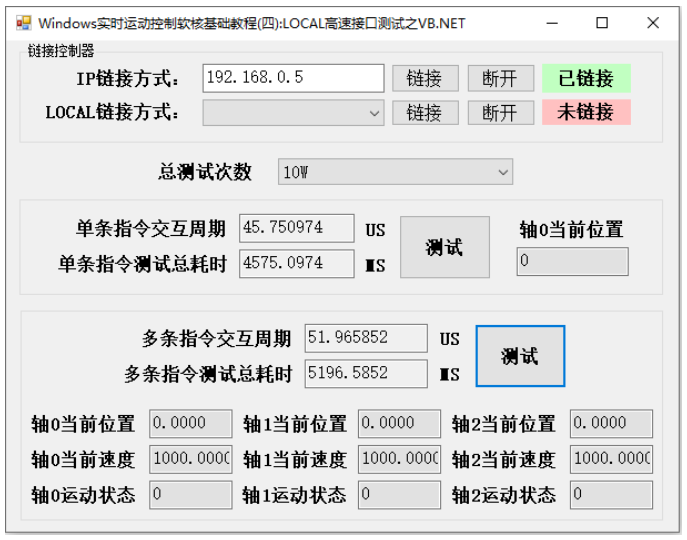Click the 轴1当前位置 field showing 0.0000

click(x=399, y=423)
